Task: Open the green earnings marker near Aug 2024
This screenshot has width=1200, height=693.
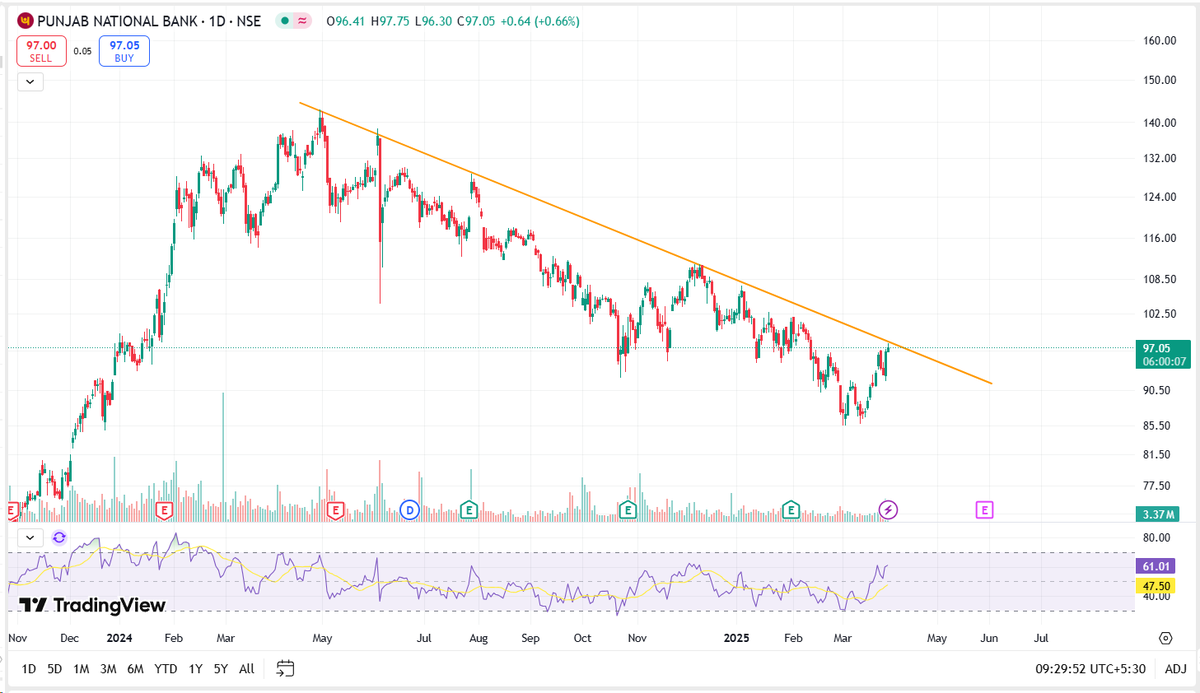Action: pos(468,510)
